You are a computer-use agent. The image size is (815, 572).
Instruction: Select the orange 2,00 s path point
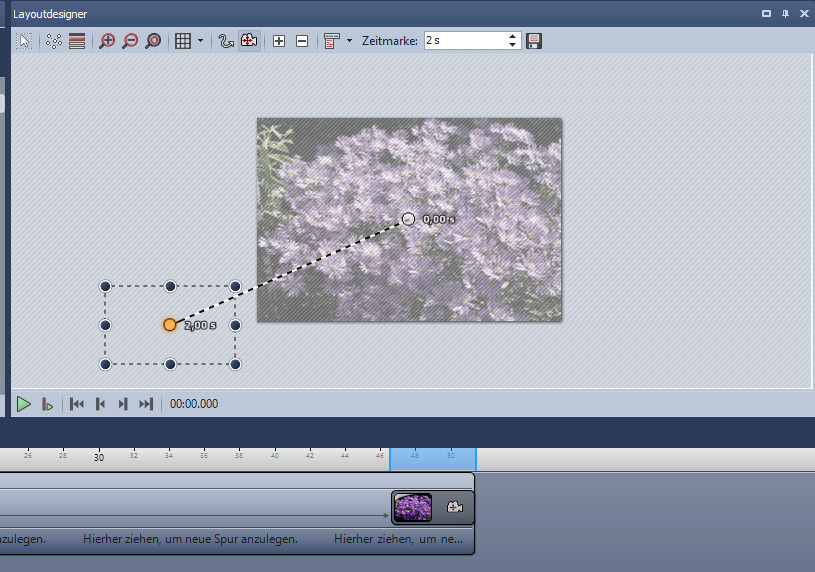point(170,325)
